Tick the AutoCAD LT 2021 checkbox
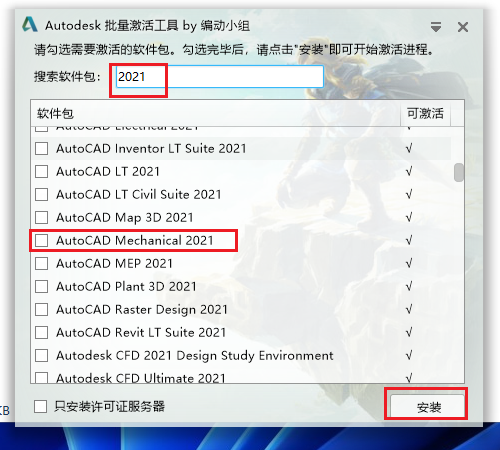 point(41,171)
